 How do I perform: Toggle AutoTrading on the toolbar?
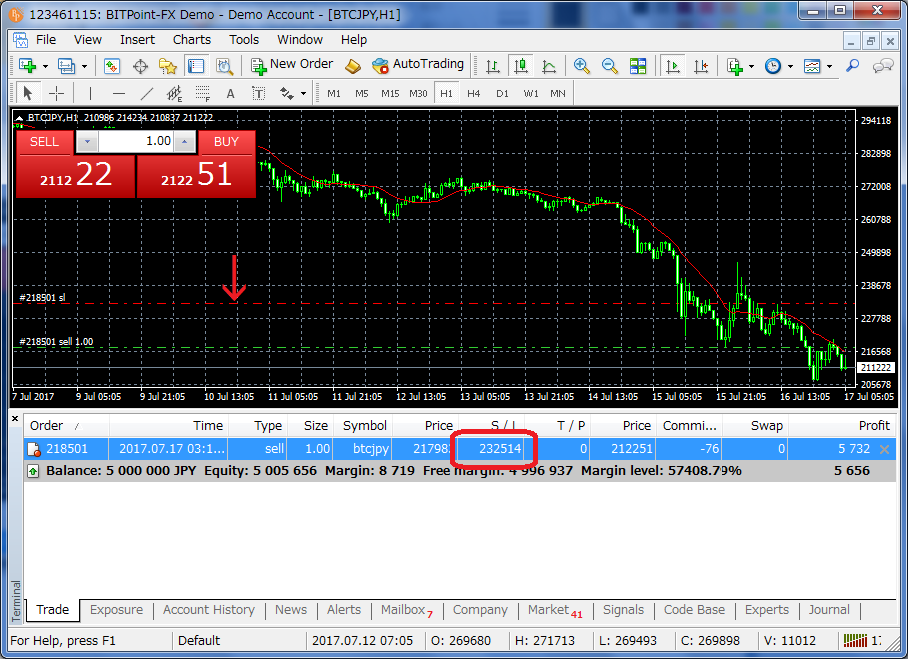tap(418, 65)
